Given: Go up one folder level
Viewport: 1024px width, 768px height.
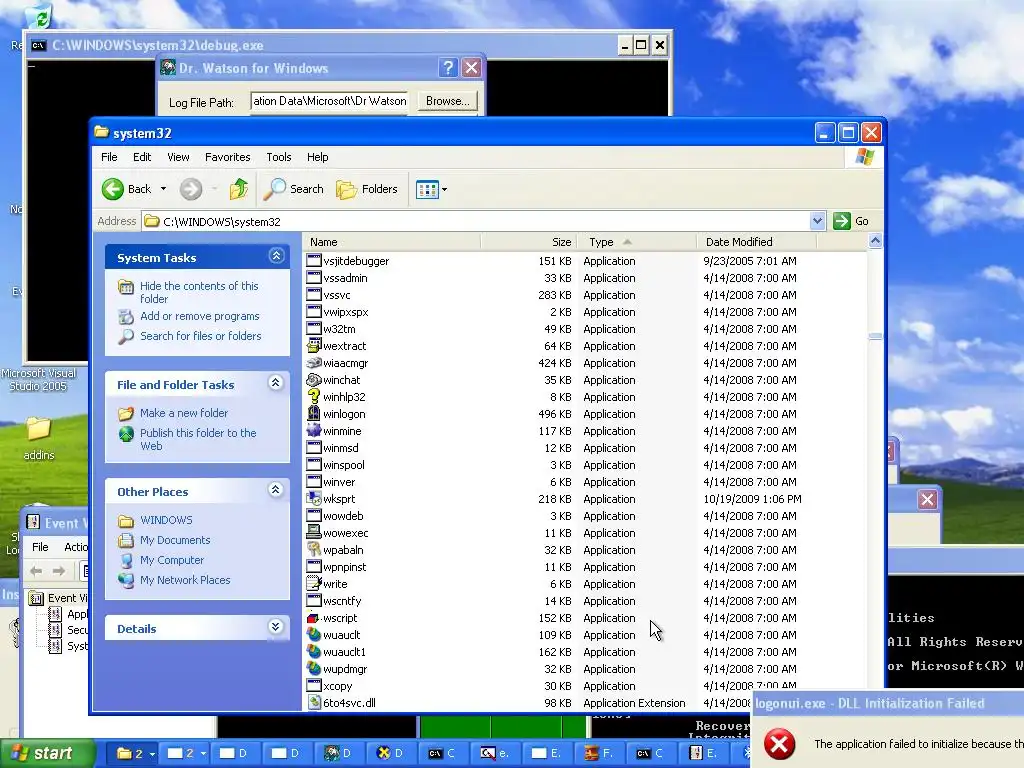Looking at the screenshot, I should [238, 189].
